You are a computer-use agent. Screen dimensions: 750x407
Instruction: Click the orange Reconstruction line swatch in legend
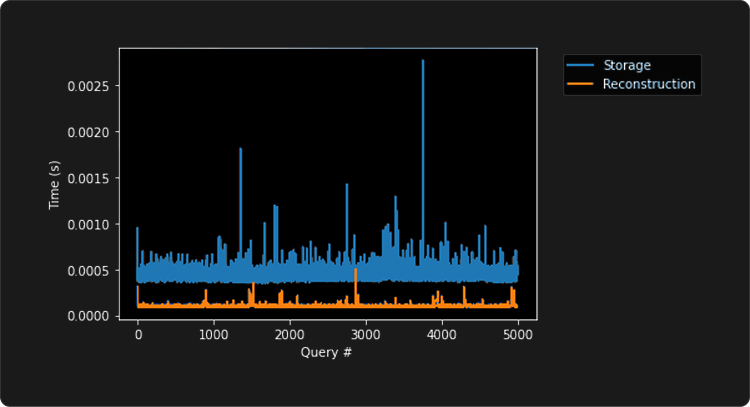580,84
